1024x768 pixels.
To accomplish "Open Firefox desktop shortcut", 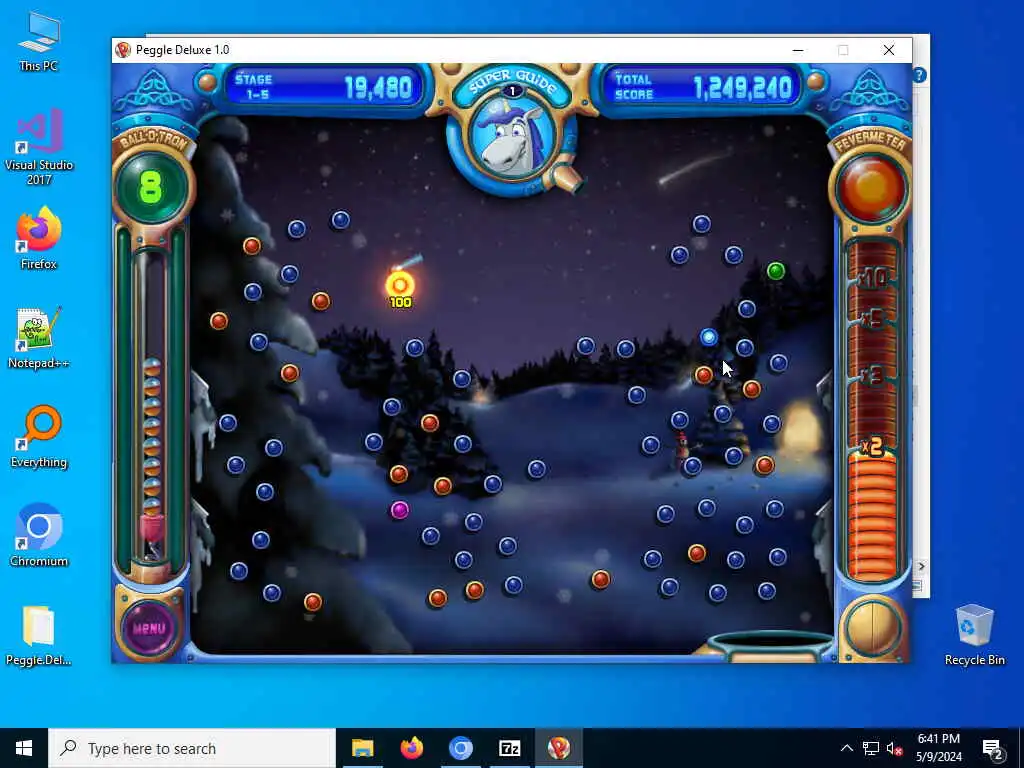I will pyautogui.click(x=39, y=238).
